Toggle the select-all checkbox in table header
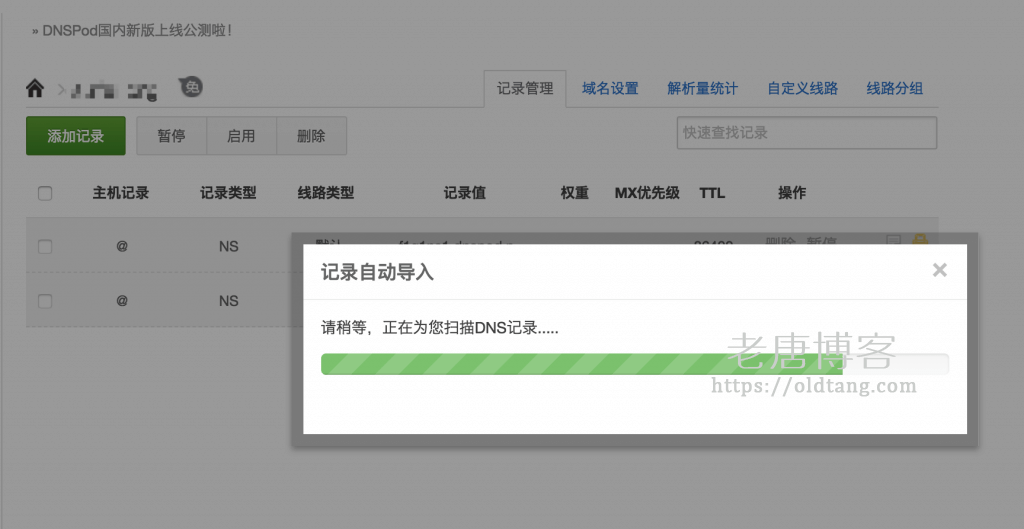Image resolution: width=1024 pixels, height=529 pixels. [45, 193]
